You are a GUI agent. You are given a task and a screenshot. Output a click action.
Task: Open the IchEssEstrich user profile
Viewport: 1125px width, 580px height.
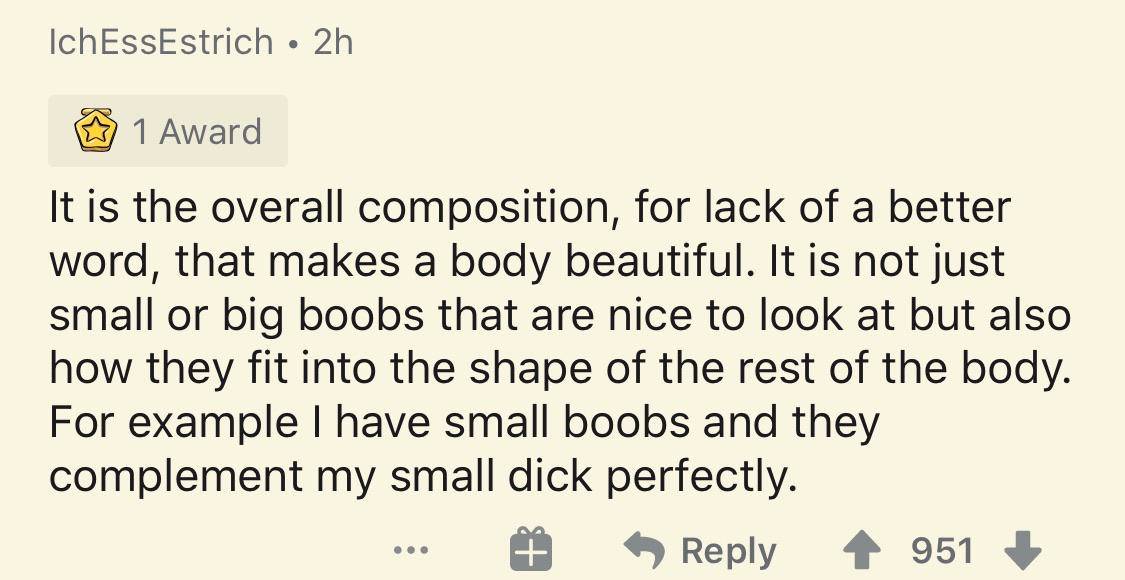(161, 42)
